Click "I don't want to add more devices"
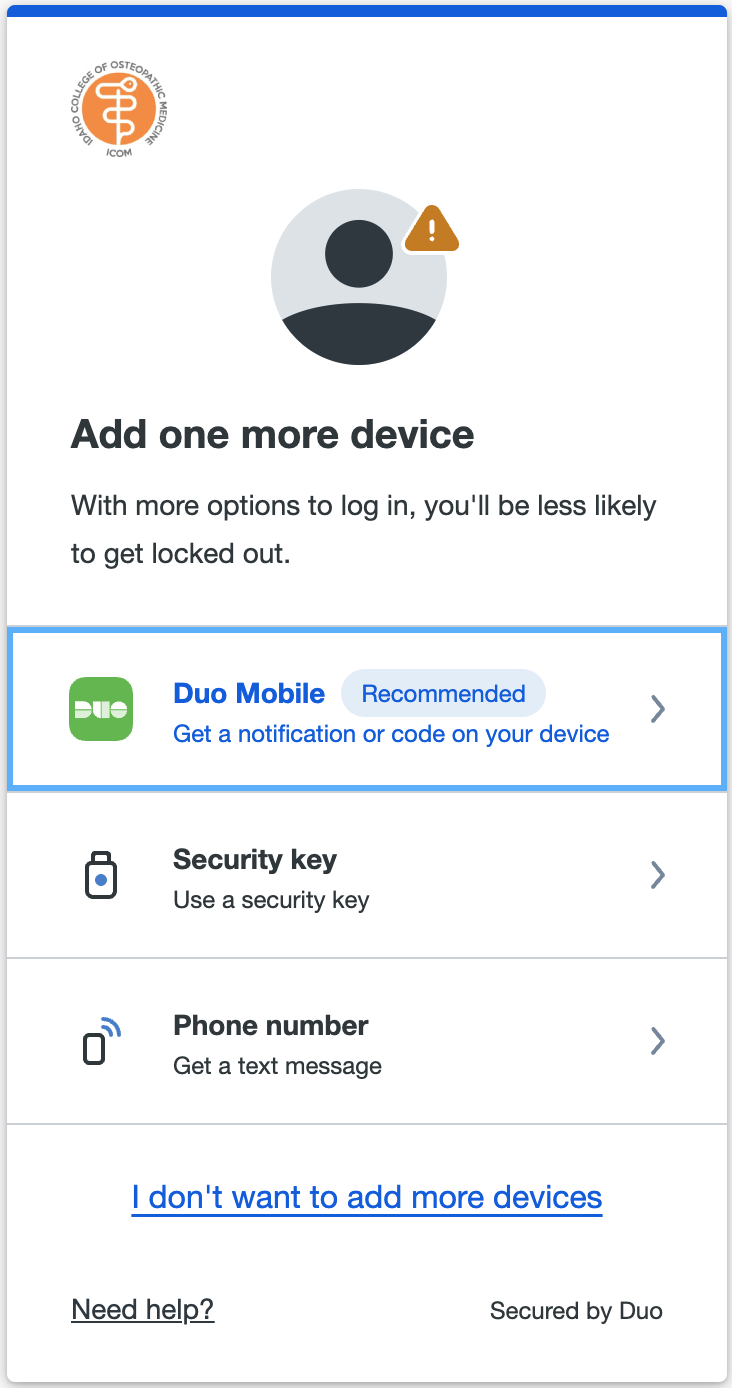Image resolution: width=732 pixels, height=1388 pixels. click(367, 1197)
